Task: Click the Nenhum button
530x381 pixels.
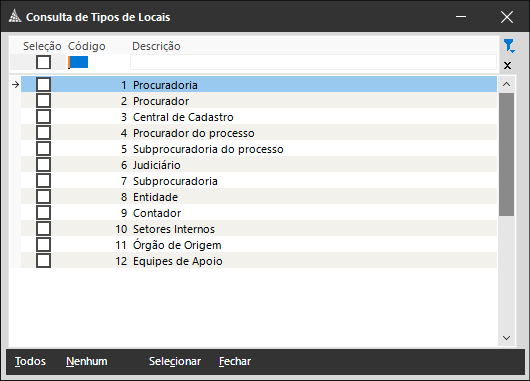Action: tap(87, 361)
